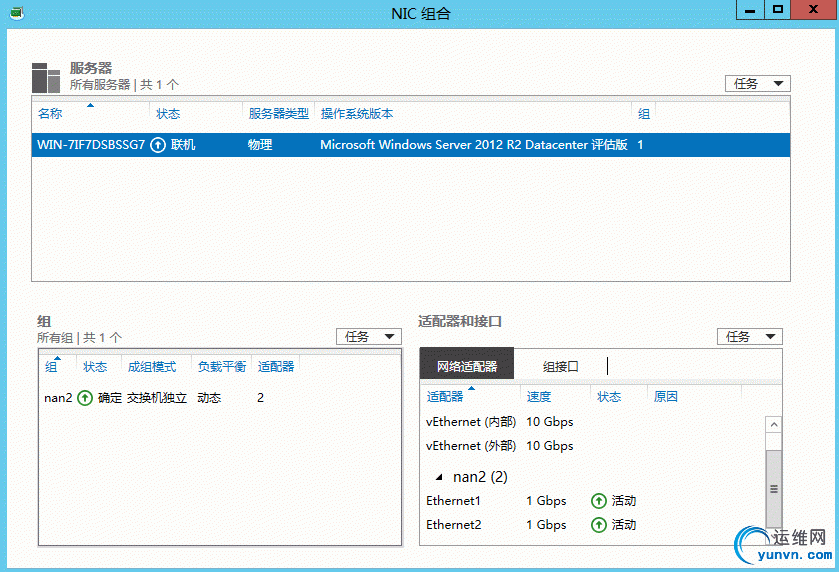The height and width of the screenshot is (572, 839).
Task: Sort servers by 服务器类型 column
Action: (279, 113)
